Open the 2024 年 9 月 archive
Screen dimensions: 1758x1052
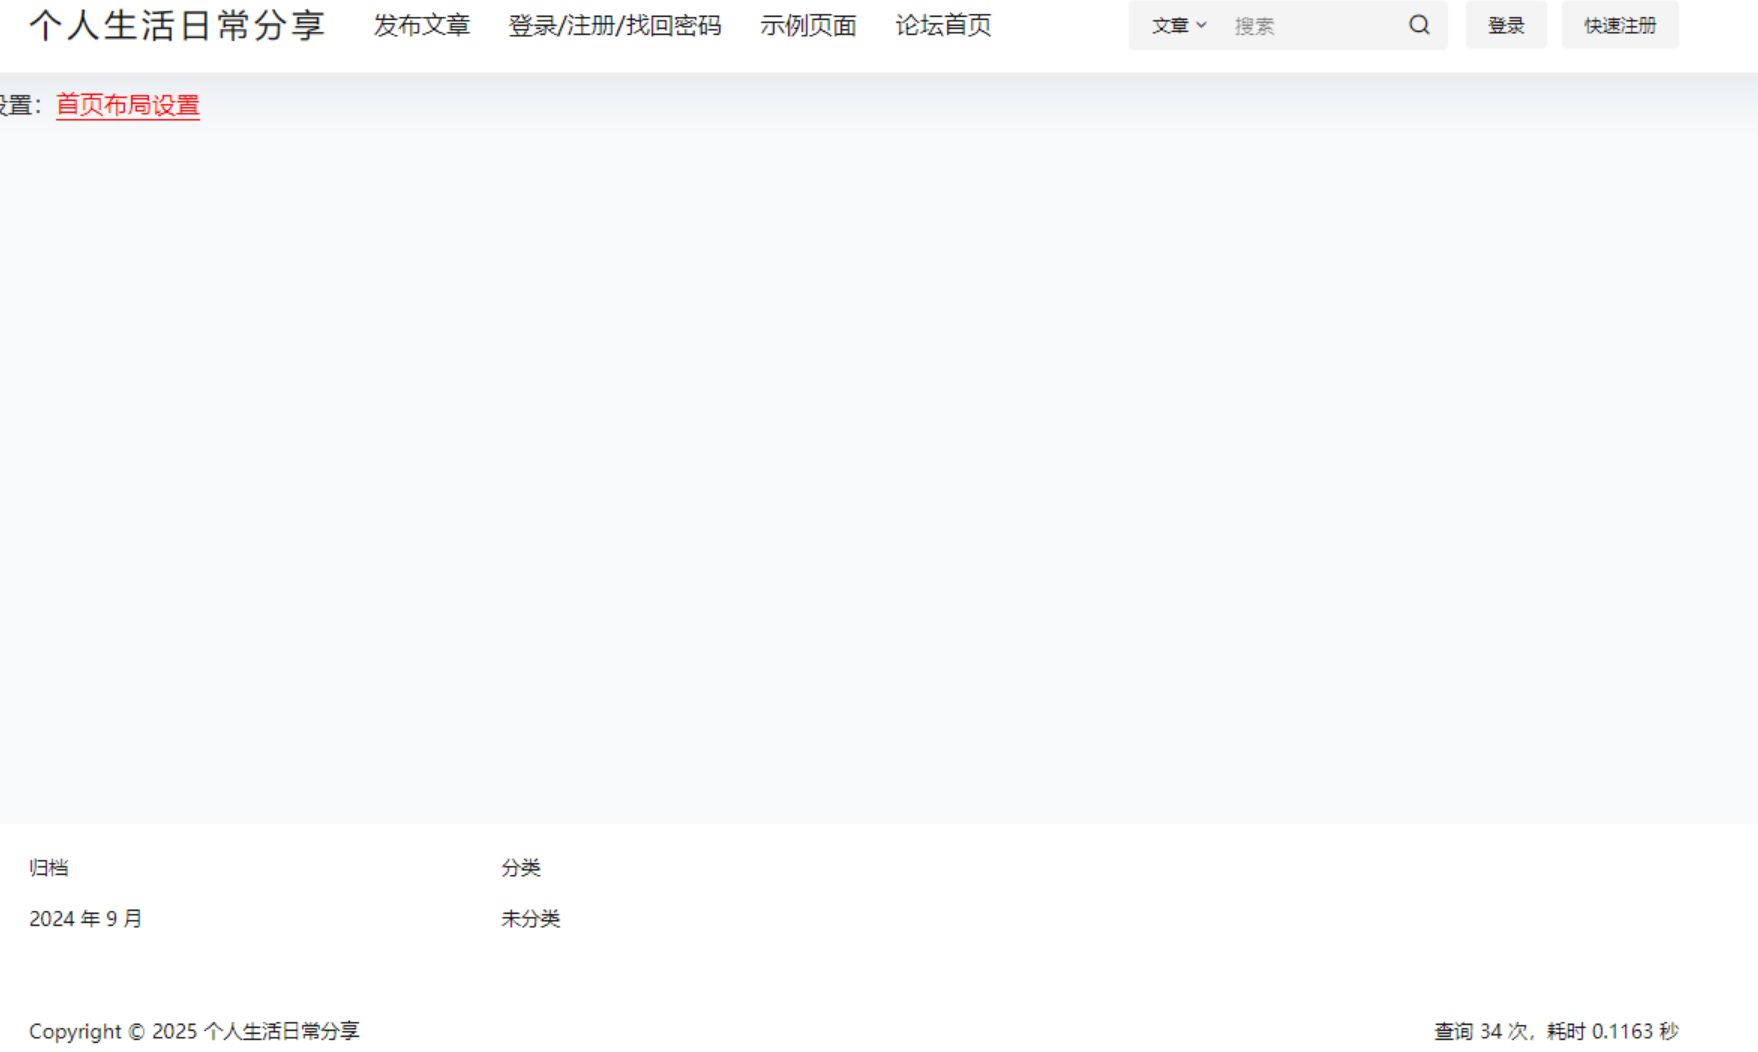(86, 917)
